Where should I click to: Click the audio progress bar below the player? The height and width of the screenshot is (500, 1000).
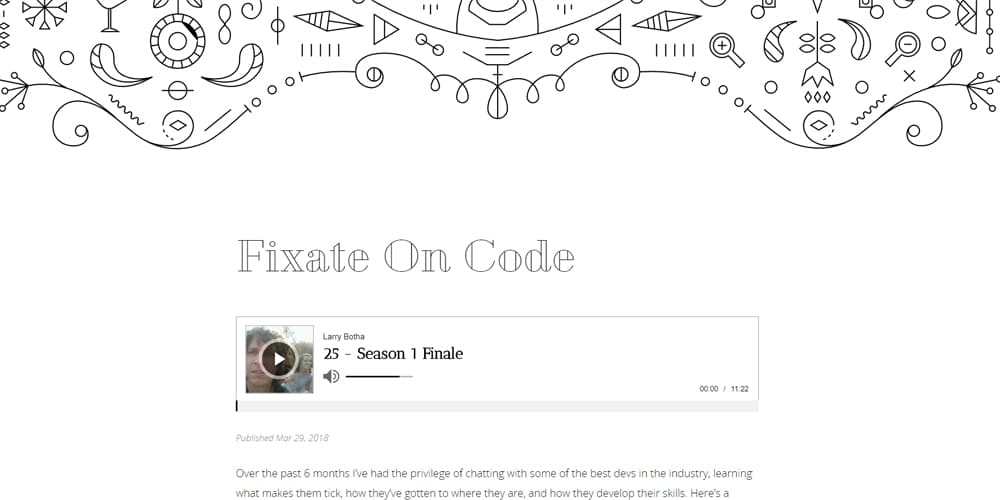497,406
